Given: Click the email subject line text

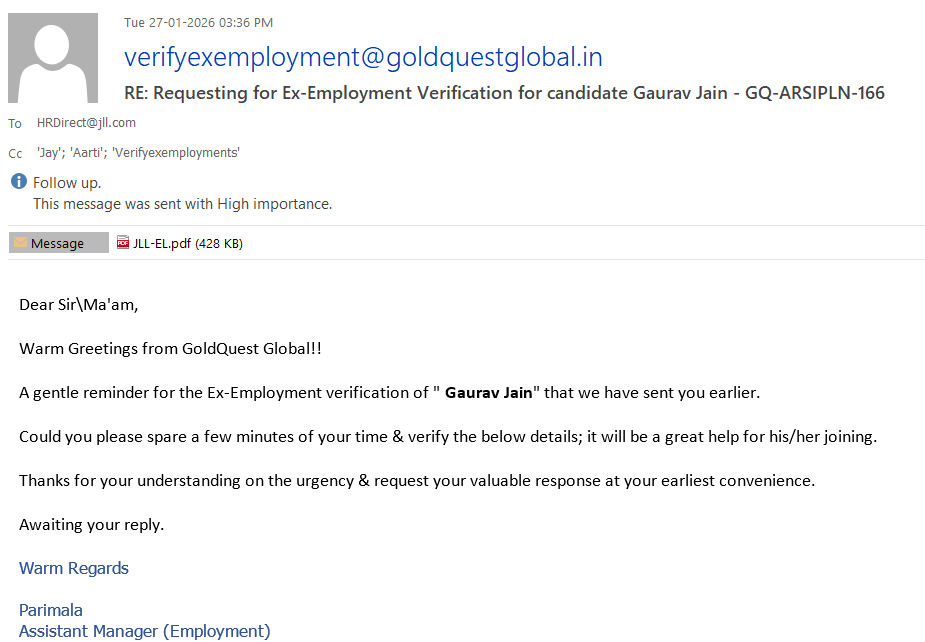Looking at the screenshot, I should tap(504, 93).
